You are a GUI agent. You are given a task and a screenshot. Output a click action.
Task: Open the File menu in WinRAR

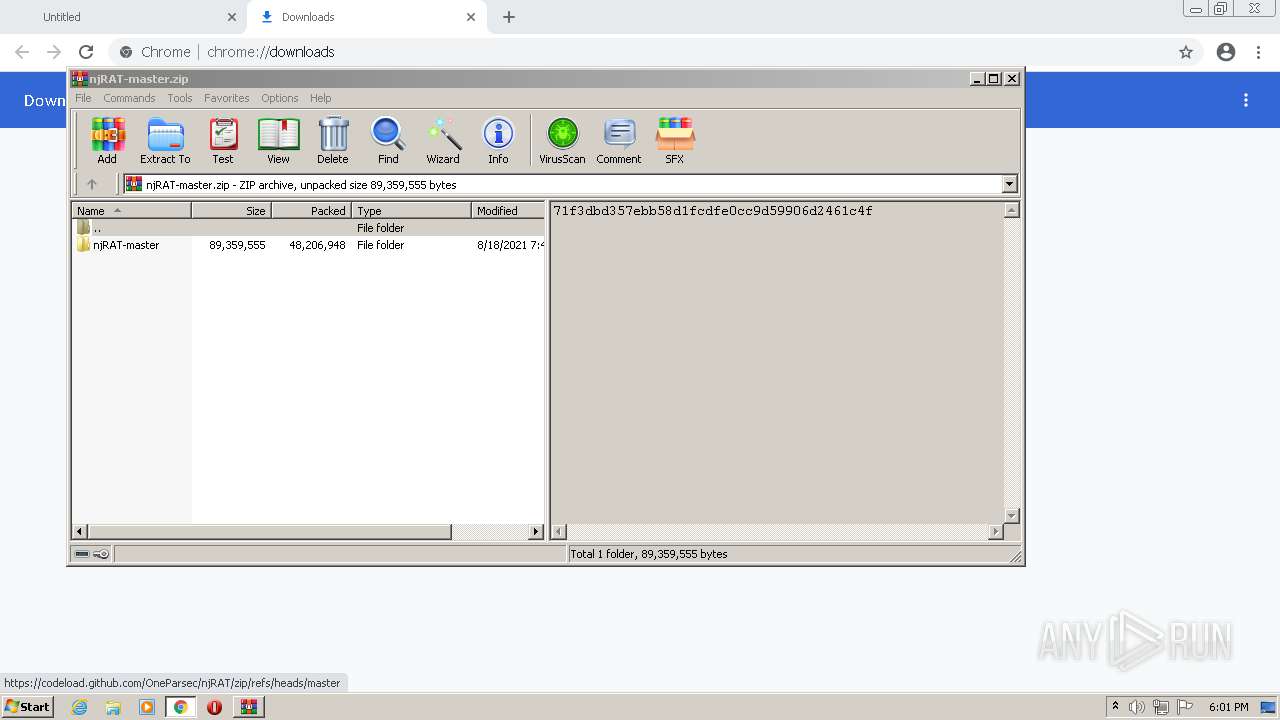(83, 98)
